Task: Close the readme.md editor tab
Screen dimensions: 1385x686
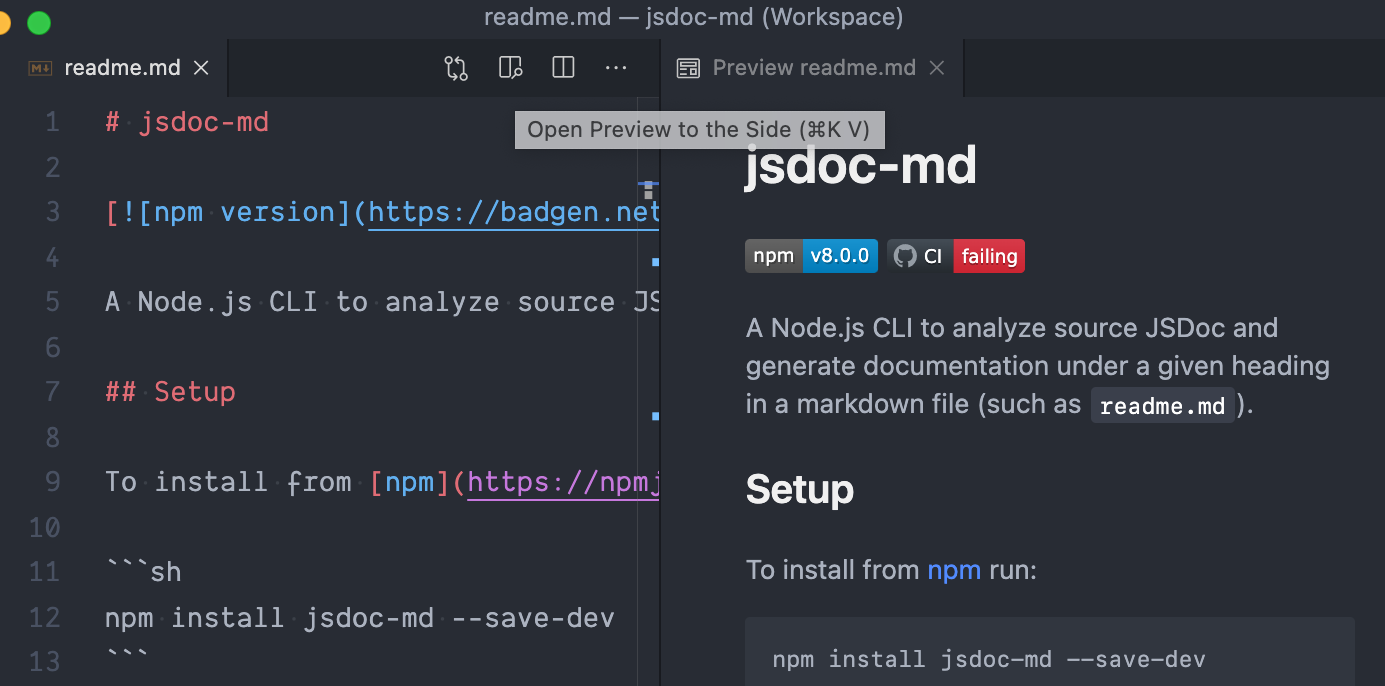Action: pos(200,67)
